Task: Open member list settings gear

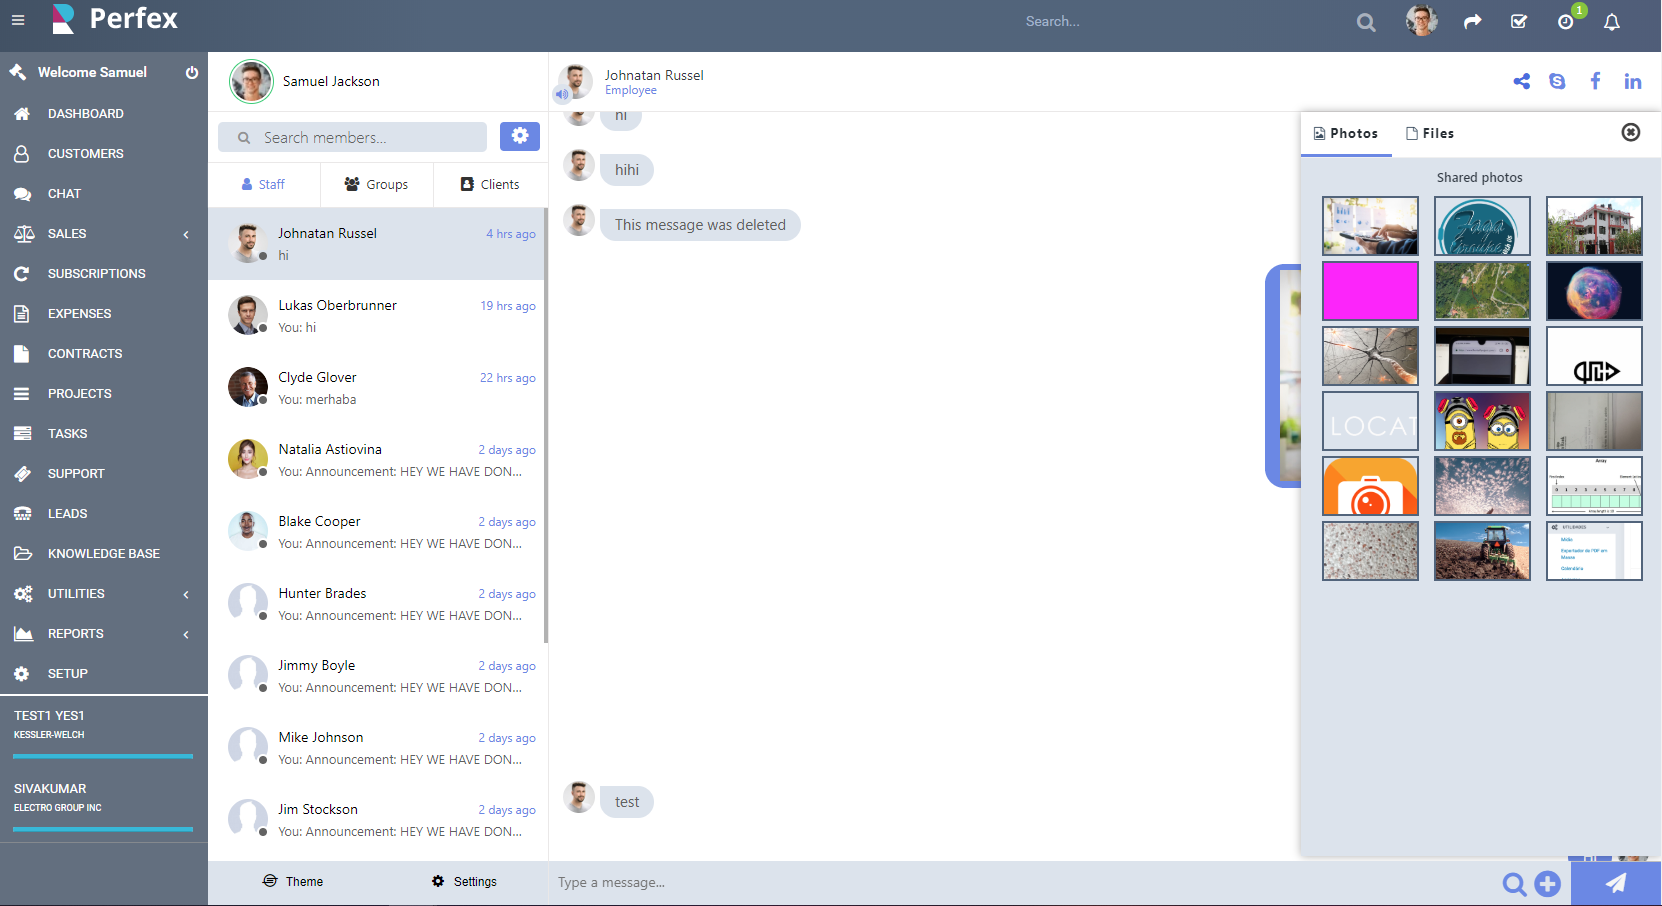Action: pyautogui.click(x=519, y=136)
